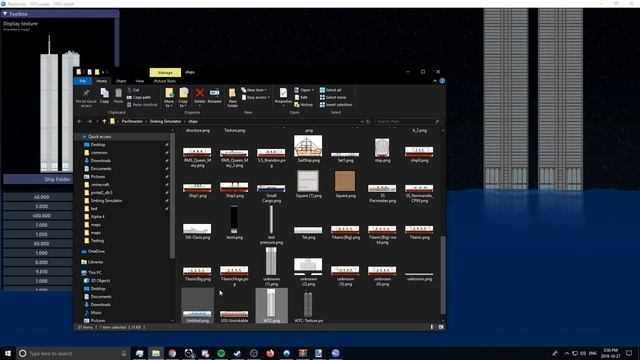The image size is (640, 360).
Task: Click the Properties checkmark icon
Action: point(283,93)
